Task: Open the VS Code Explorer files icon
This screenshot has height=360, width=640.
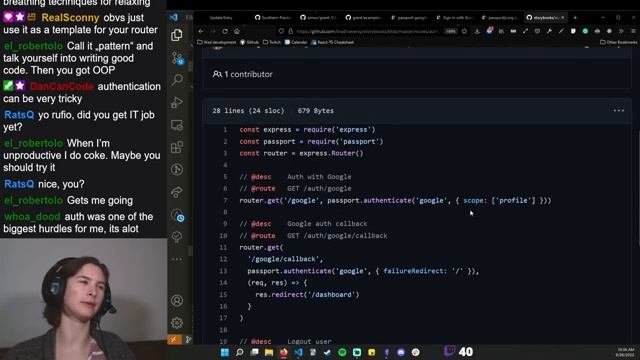Action: (177, 36)
